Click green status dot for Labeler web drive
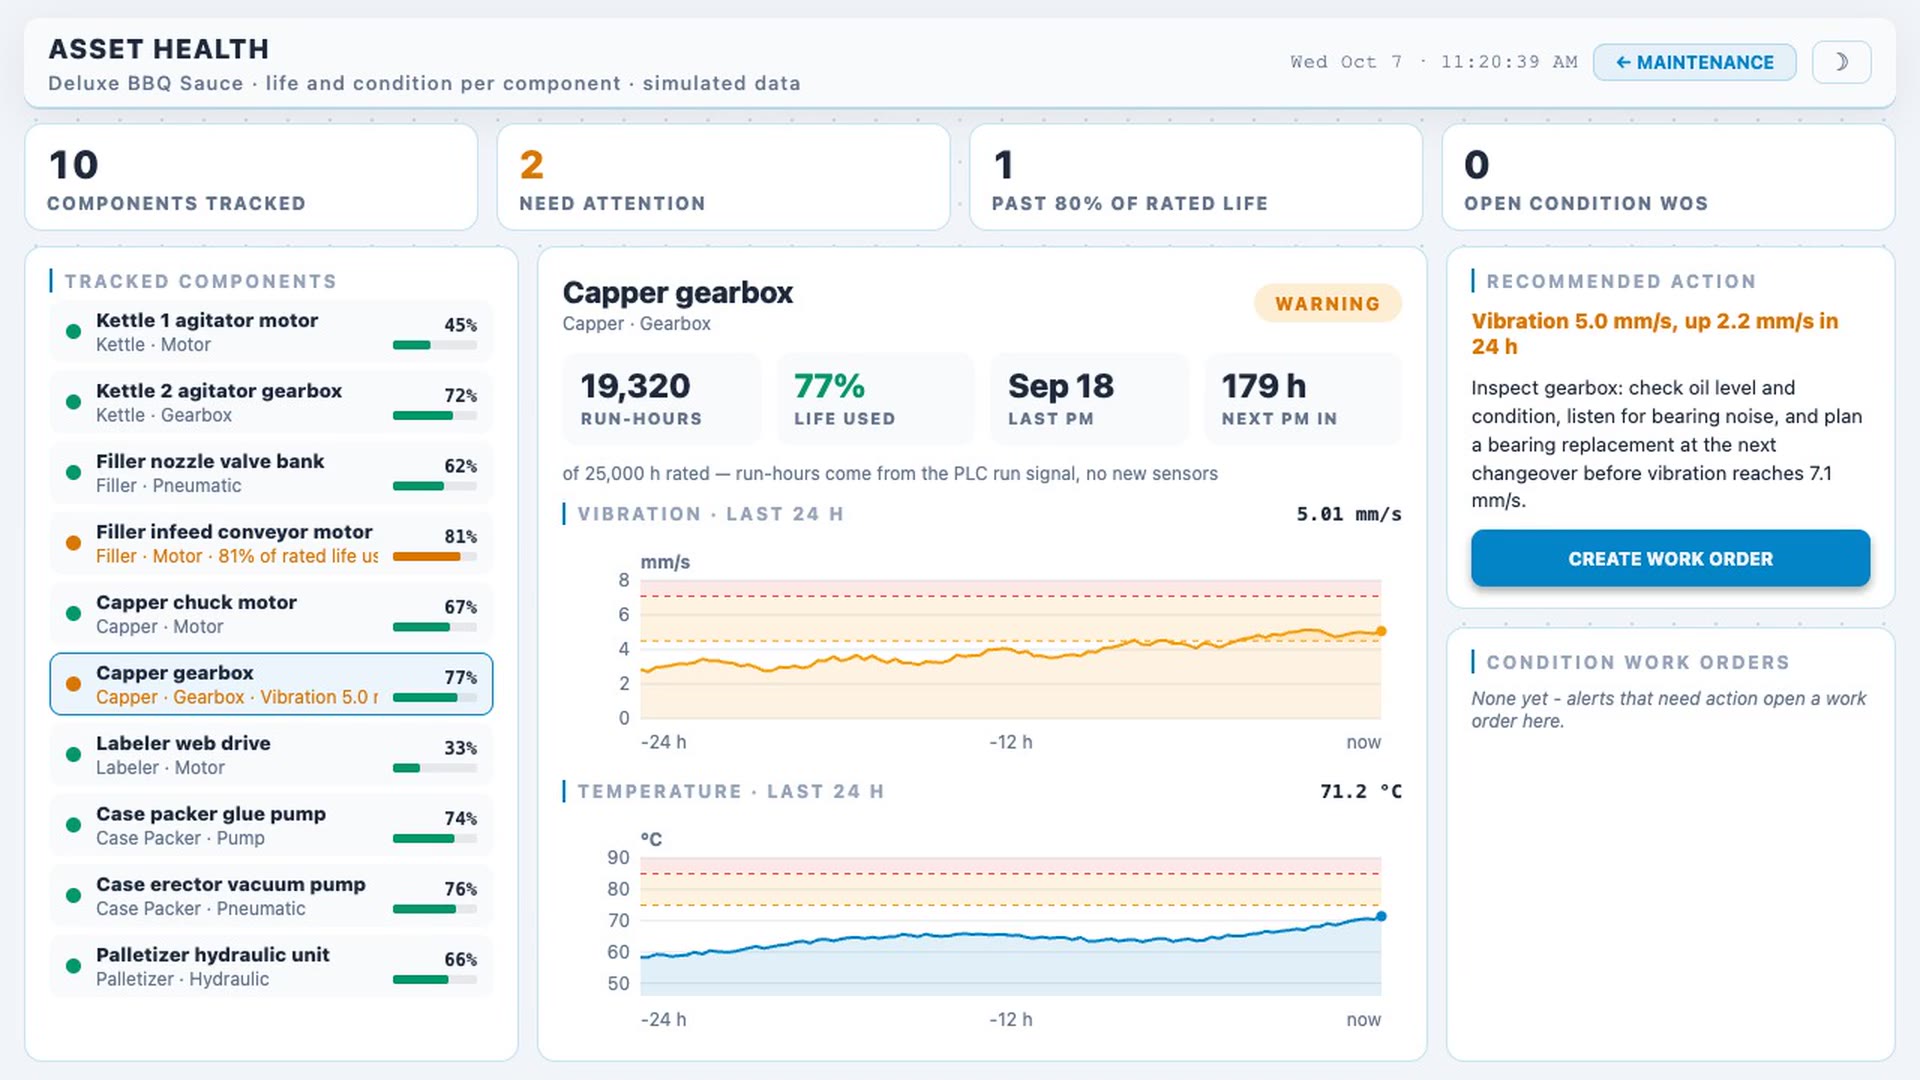The height and width of the screenshot is (1080, 1920). tap(73, 755)
